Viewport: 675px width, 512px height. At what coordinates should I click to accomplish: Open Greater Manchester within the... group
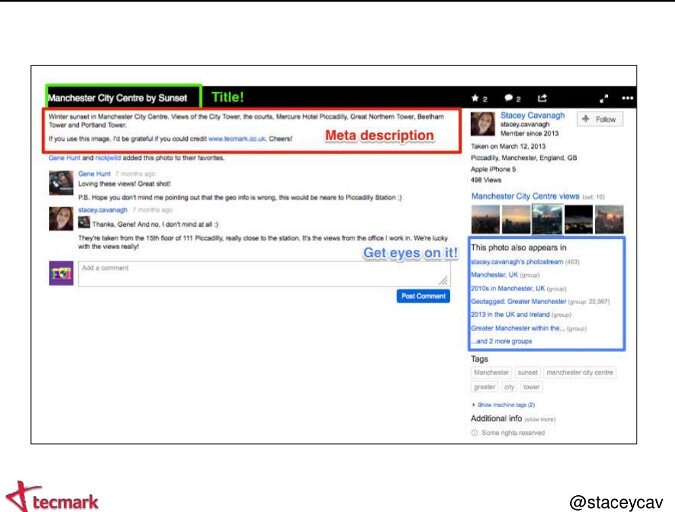[x=518, y=328]
